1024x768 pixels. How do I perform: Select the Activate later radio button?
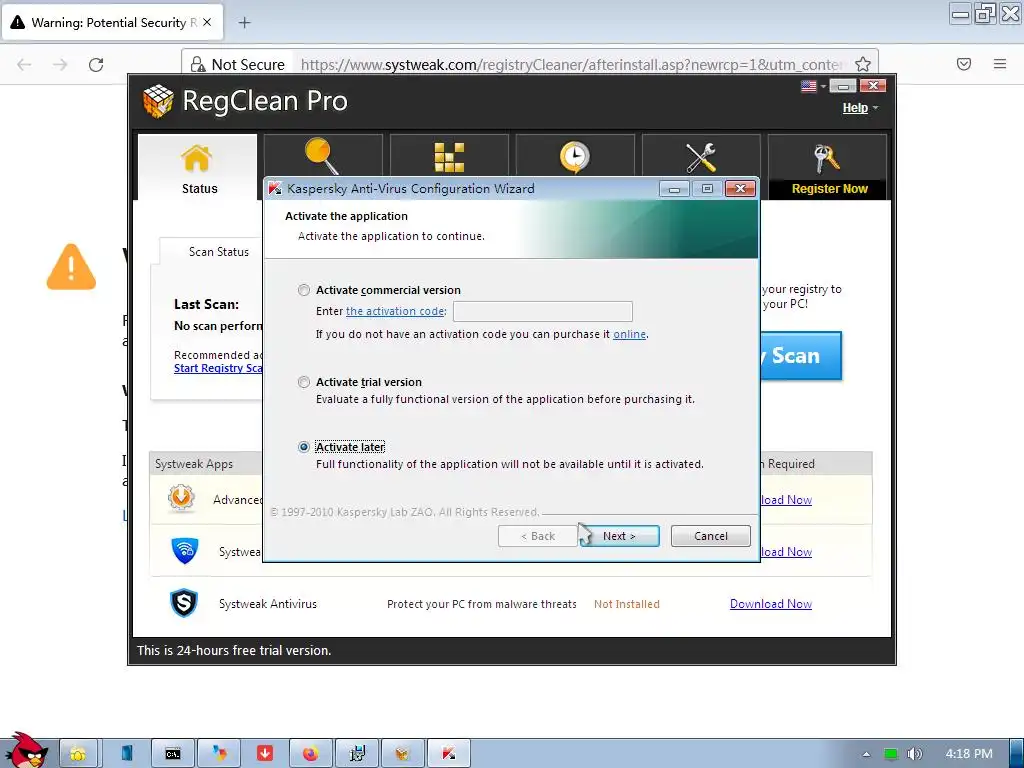tap(304, 447)
